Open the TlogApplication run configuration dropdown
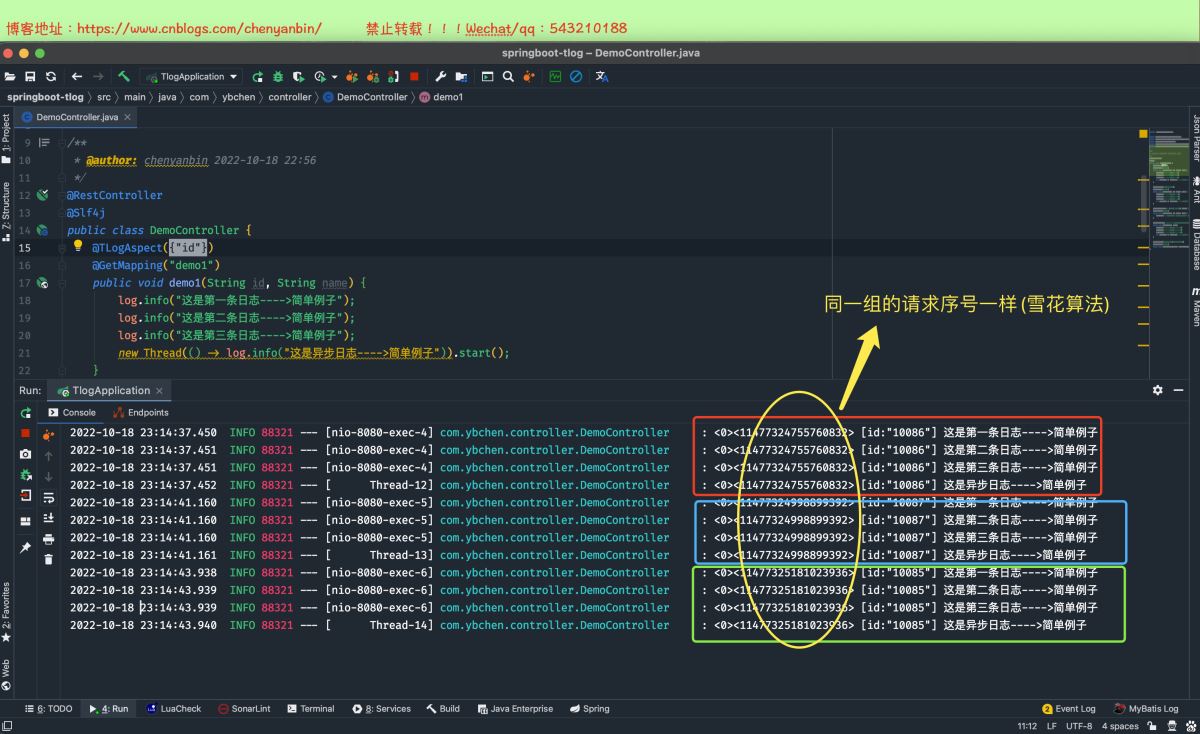This screenshot has height=734, width=1200. click(192, 77)
